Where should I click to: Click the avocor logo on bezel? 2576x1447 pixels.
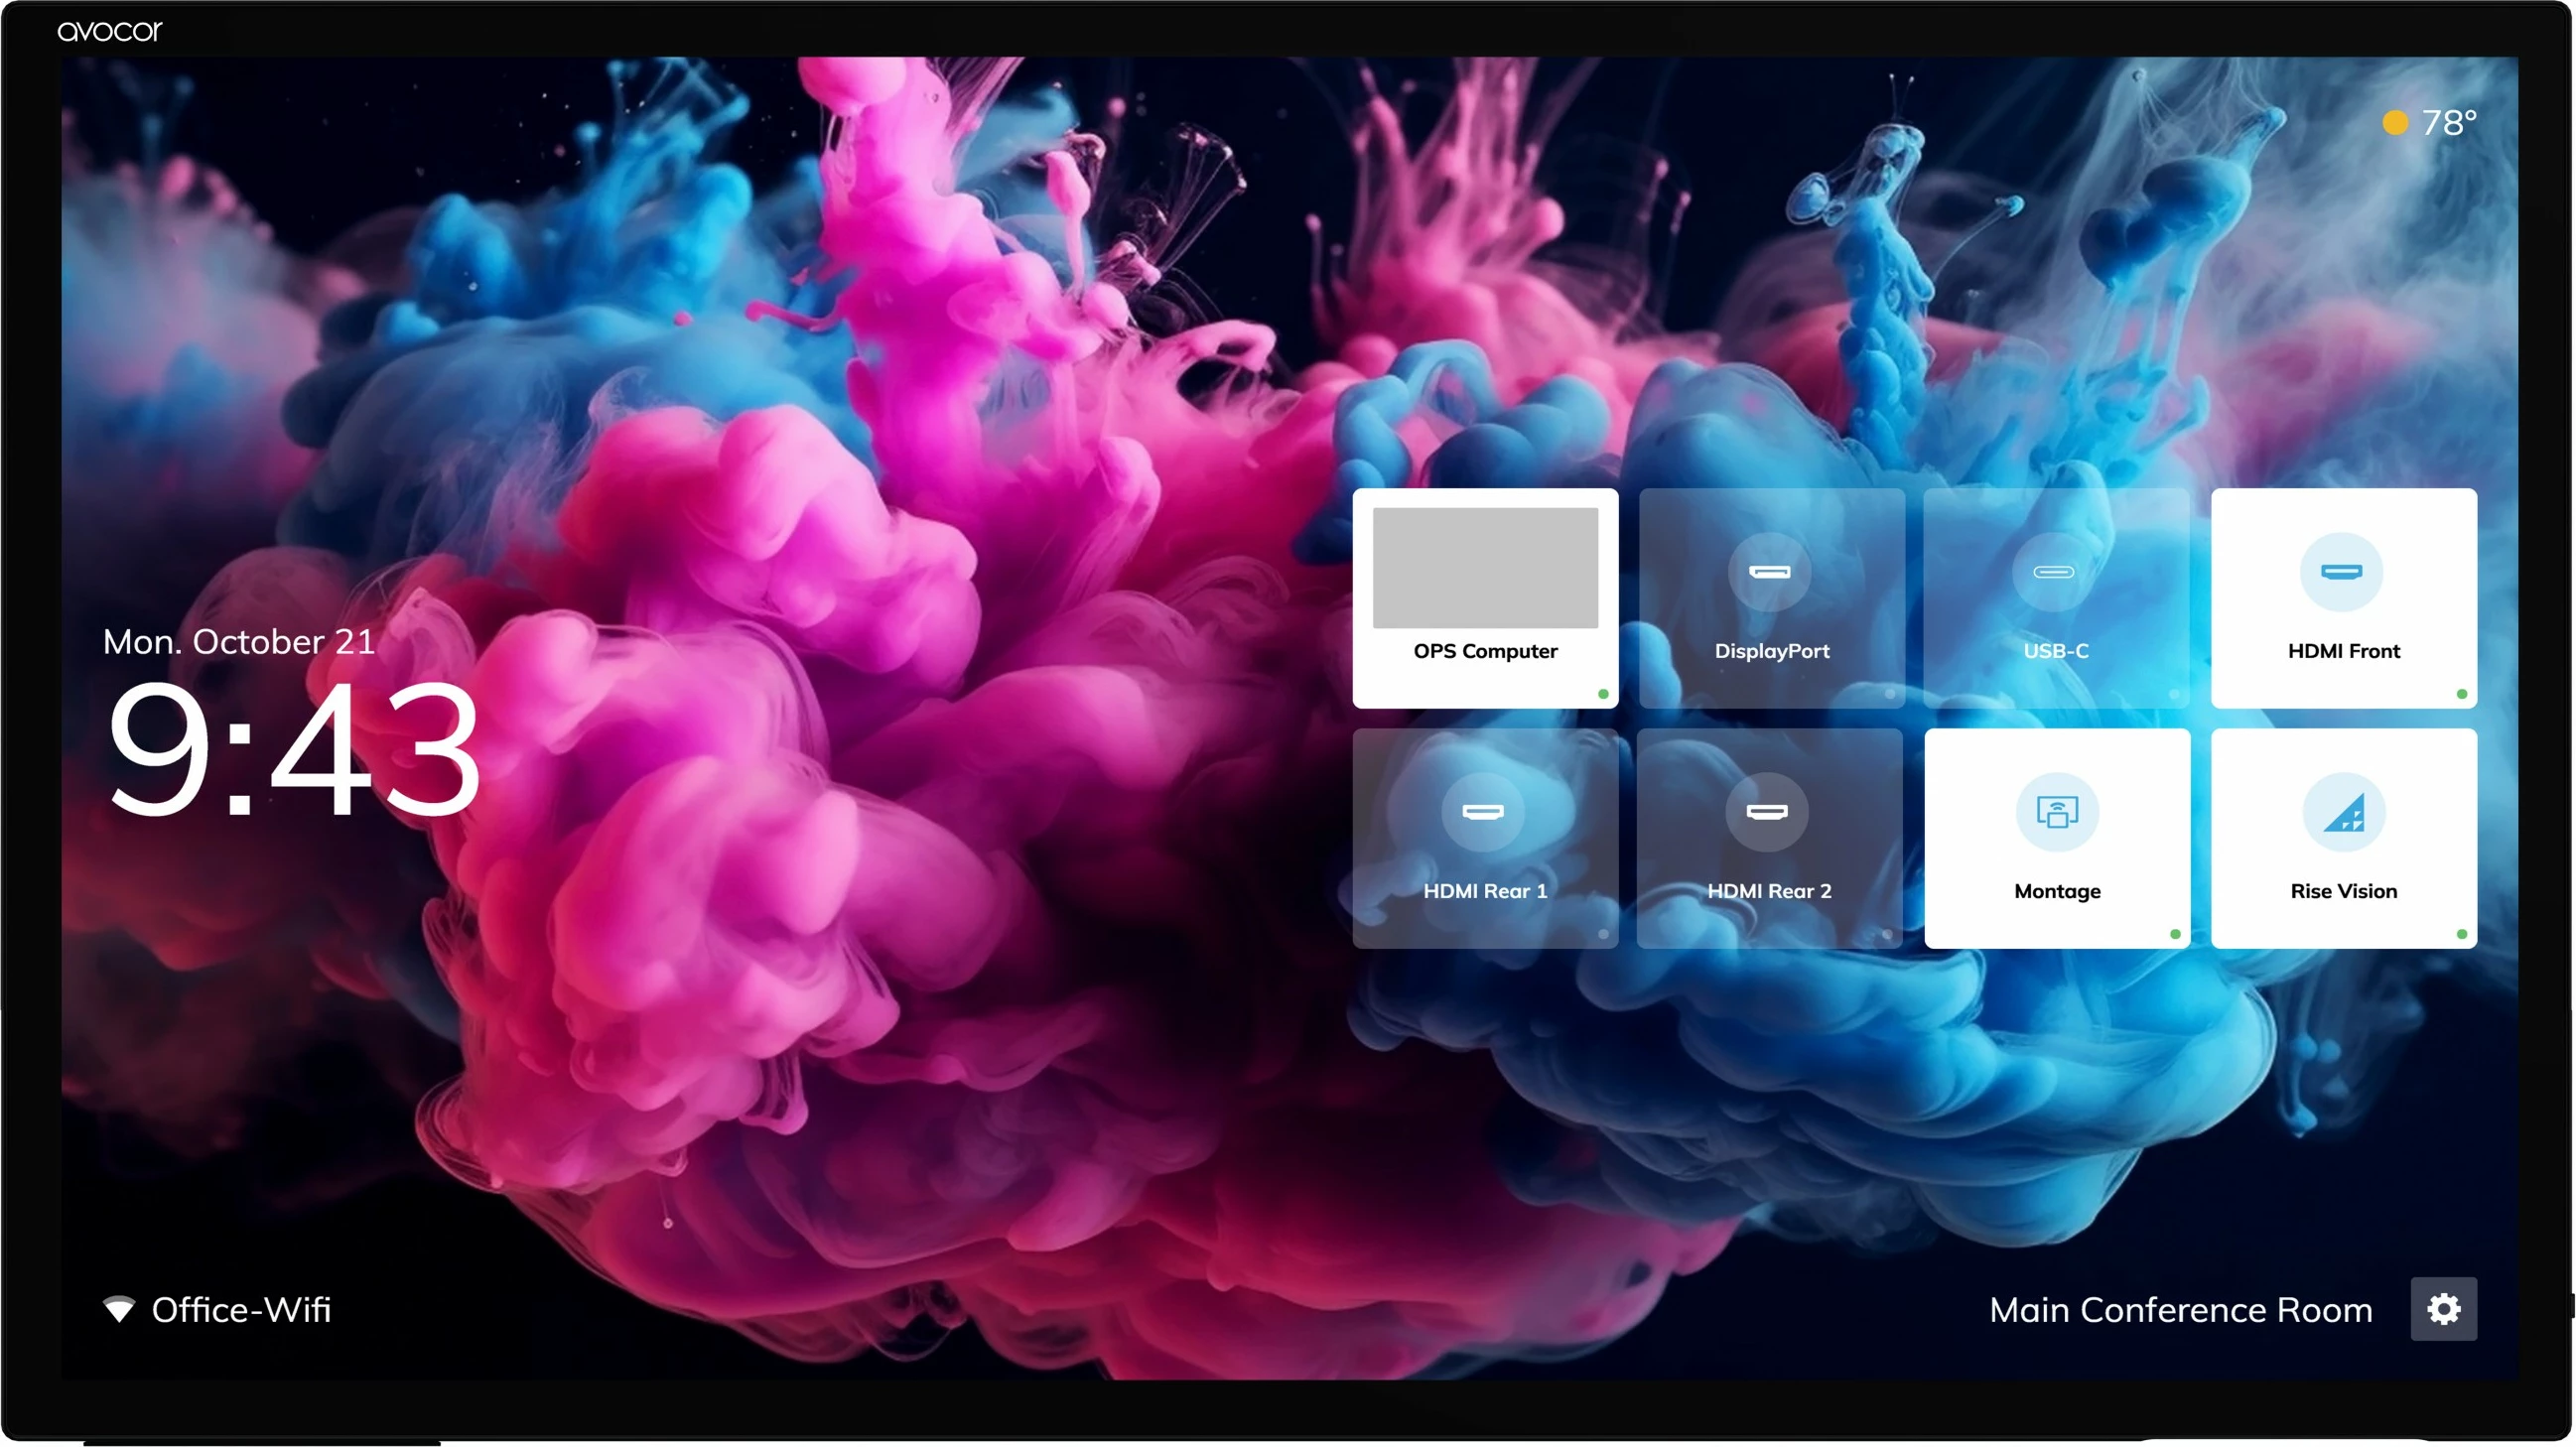109,31
